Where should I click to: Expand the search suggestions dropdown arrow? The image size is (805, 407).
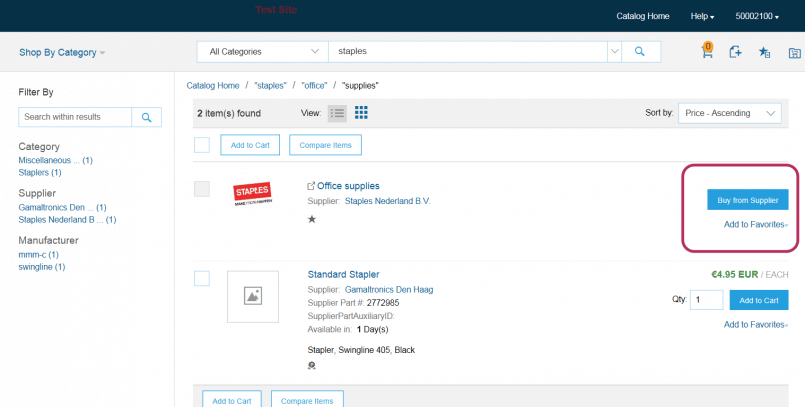[615, 51]
